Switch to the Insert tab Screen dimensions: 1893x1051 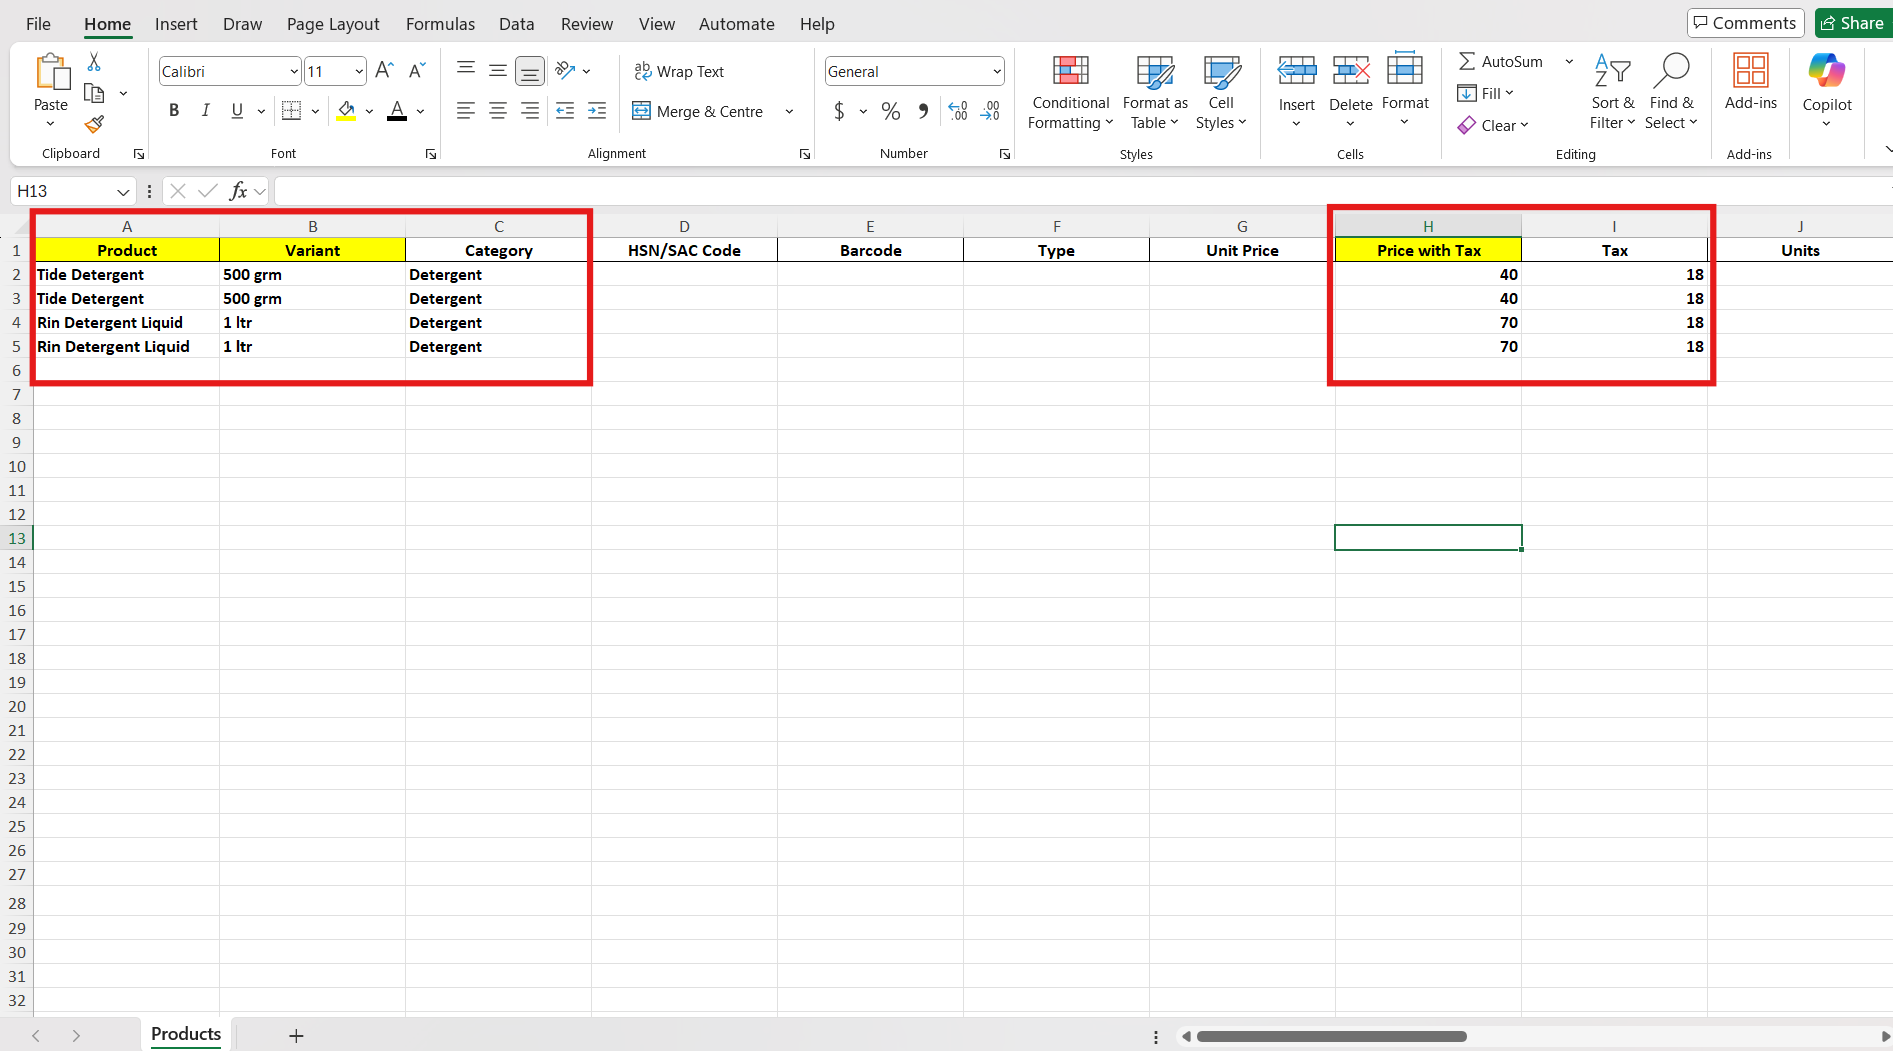click(176, 24)
